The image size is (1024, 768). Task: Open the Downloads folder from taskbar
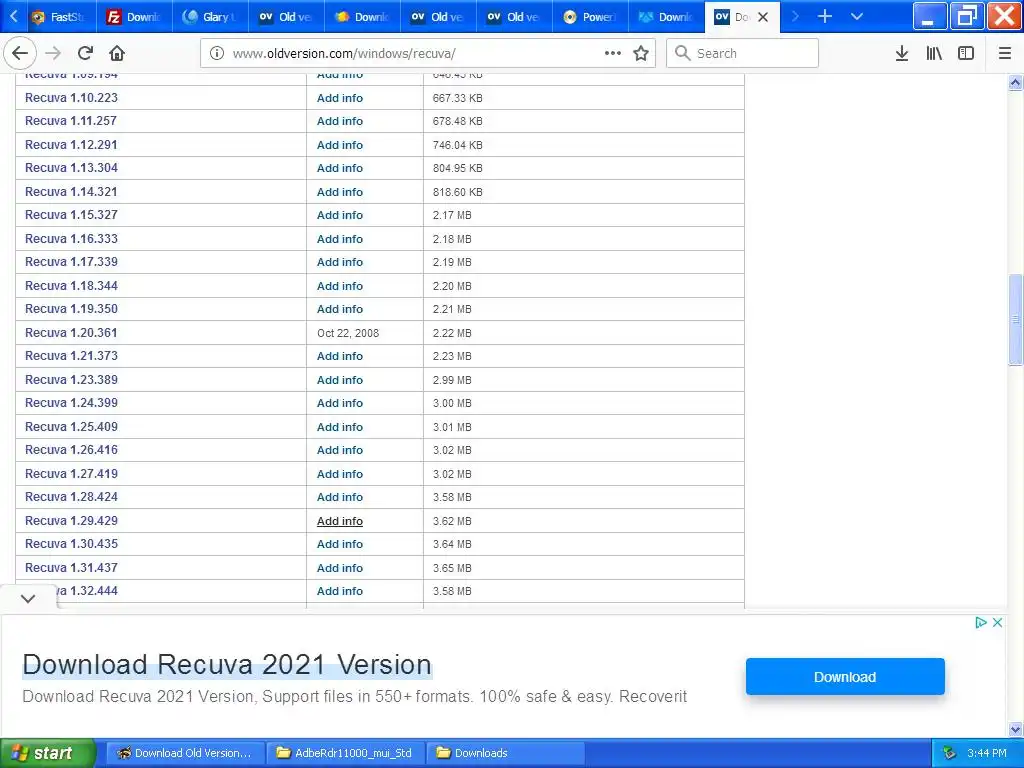tap(505, 753)
